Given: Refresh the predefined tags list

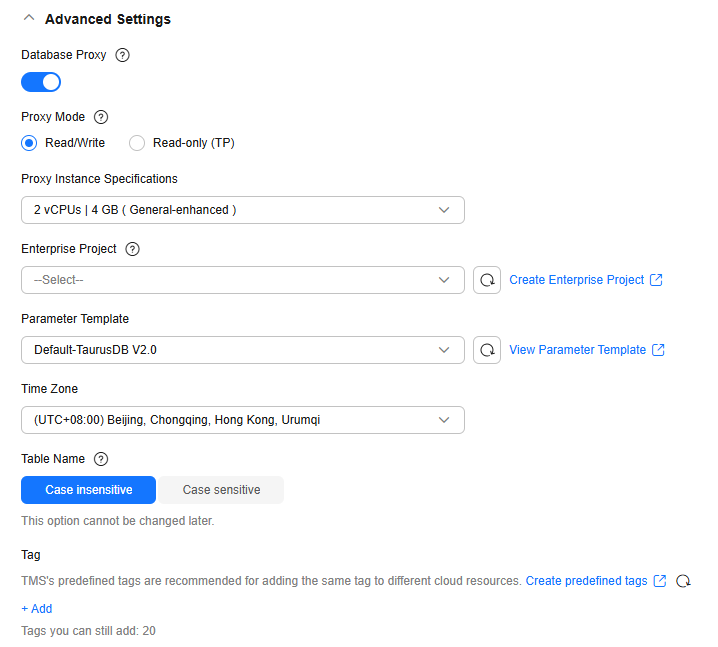Looking at the screenshot, I should tap(684, 581).
